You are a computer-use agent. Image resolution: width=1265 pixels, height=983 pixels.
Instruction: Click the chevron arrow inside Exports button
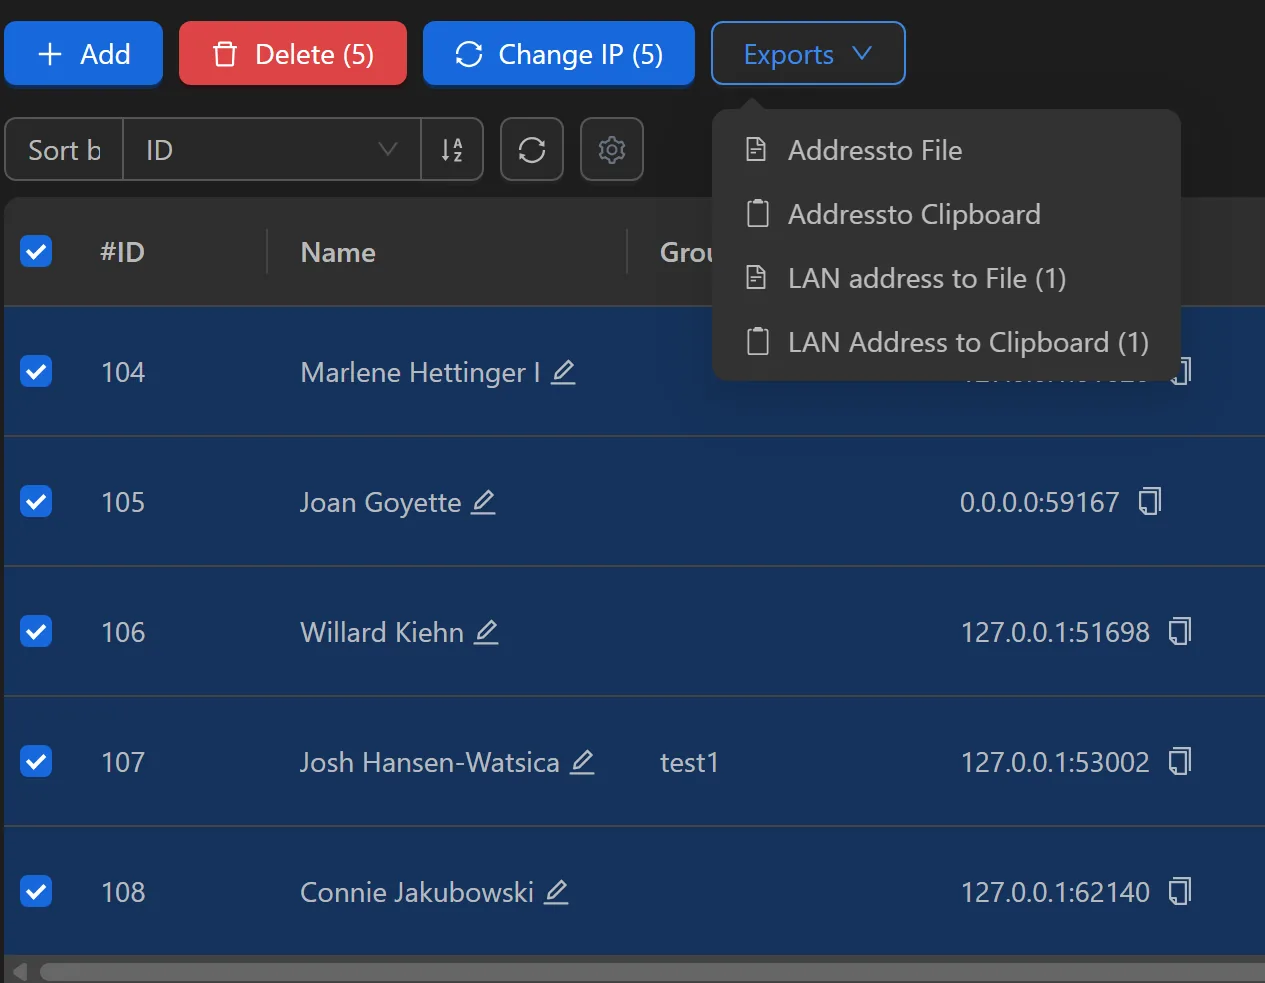862,53
